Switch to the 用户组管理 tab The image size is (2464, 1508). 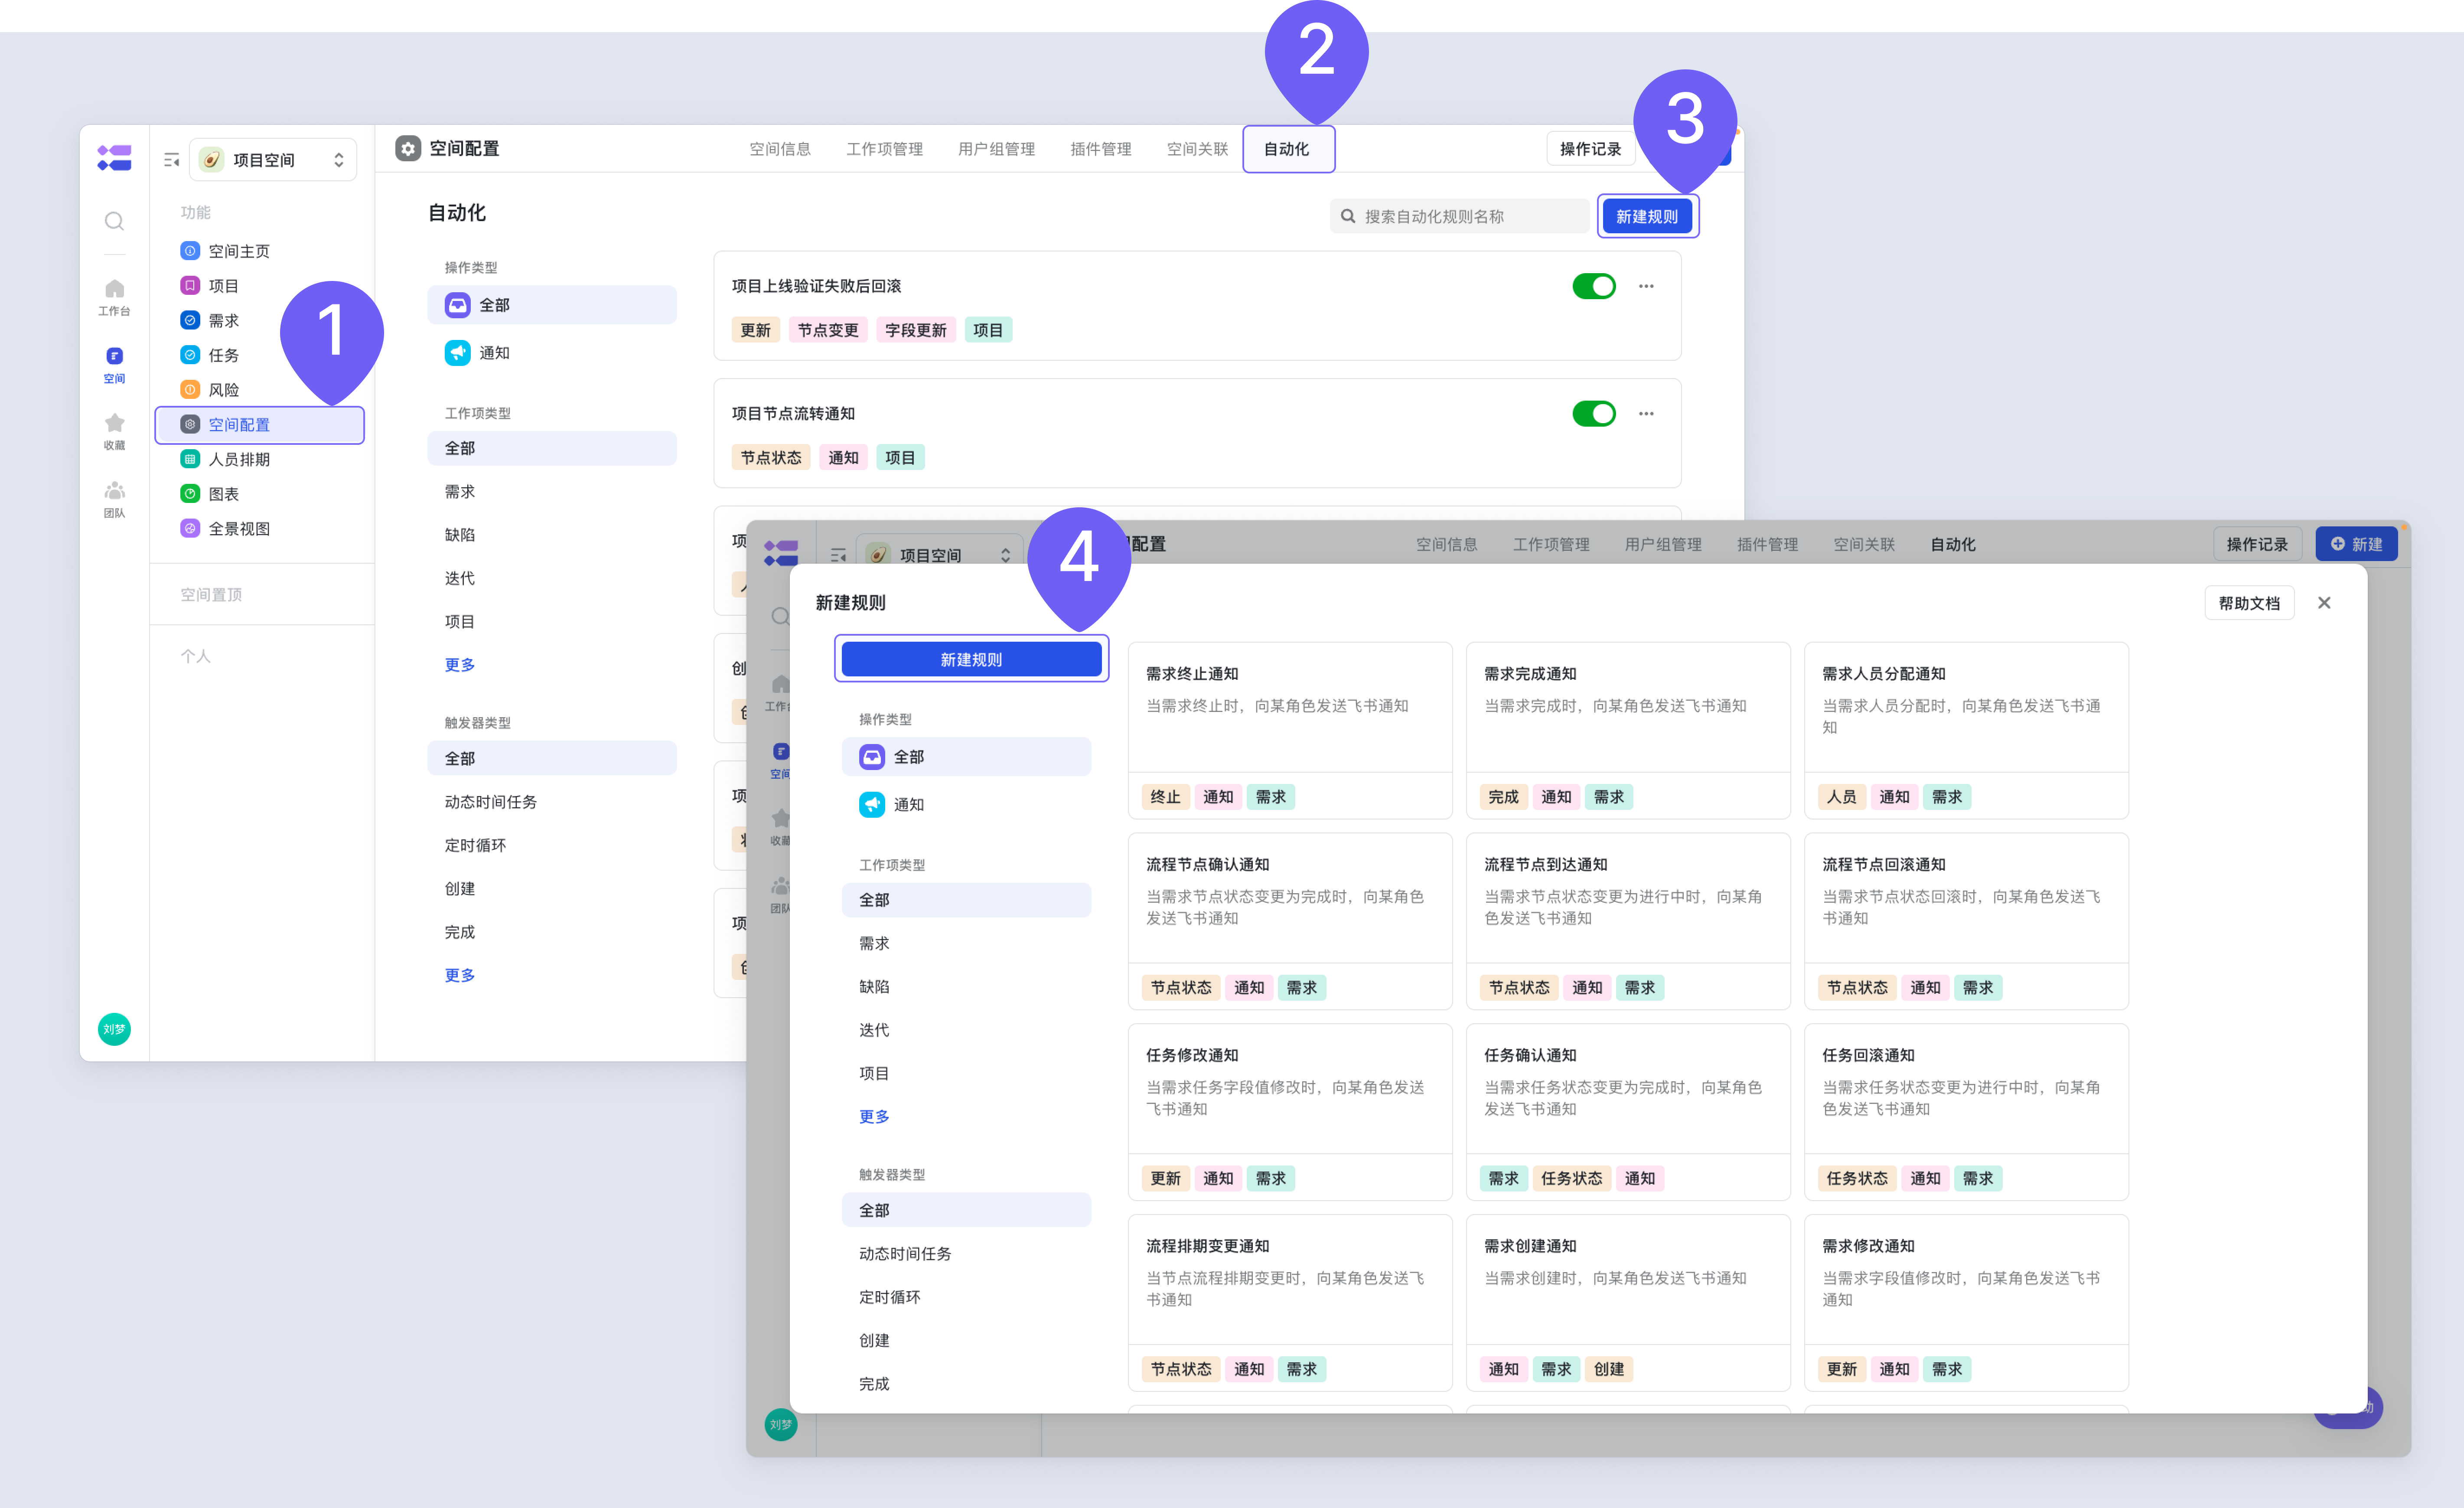click(x=996, y=149)
